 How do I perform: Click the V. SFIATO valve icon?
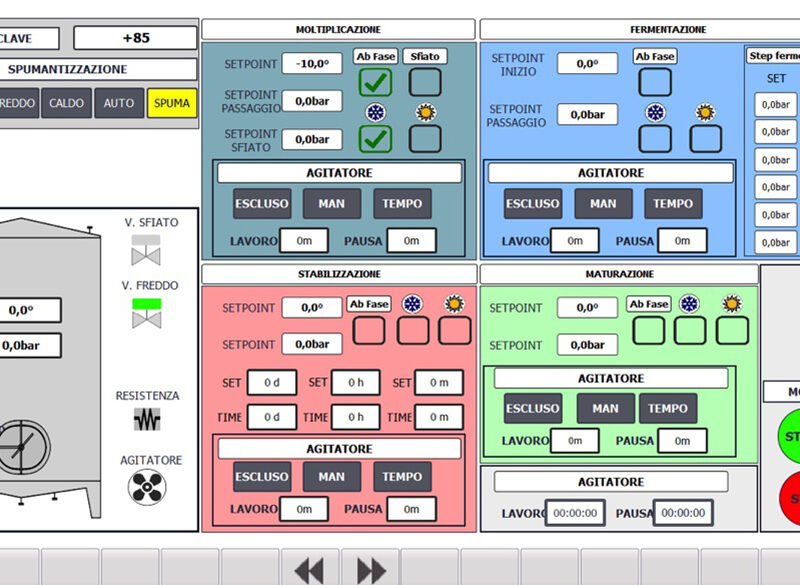[146, 250]
